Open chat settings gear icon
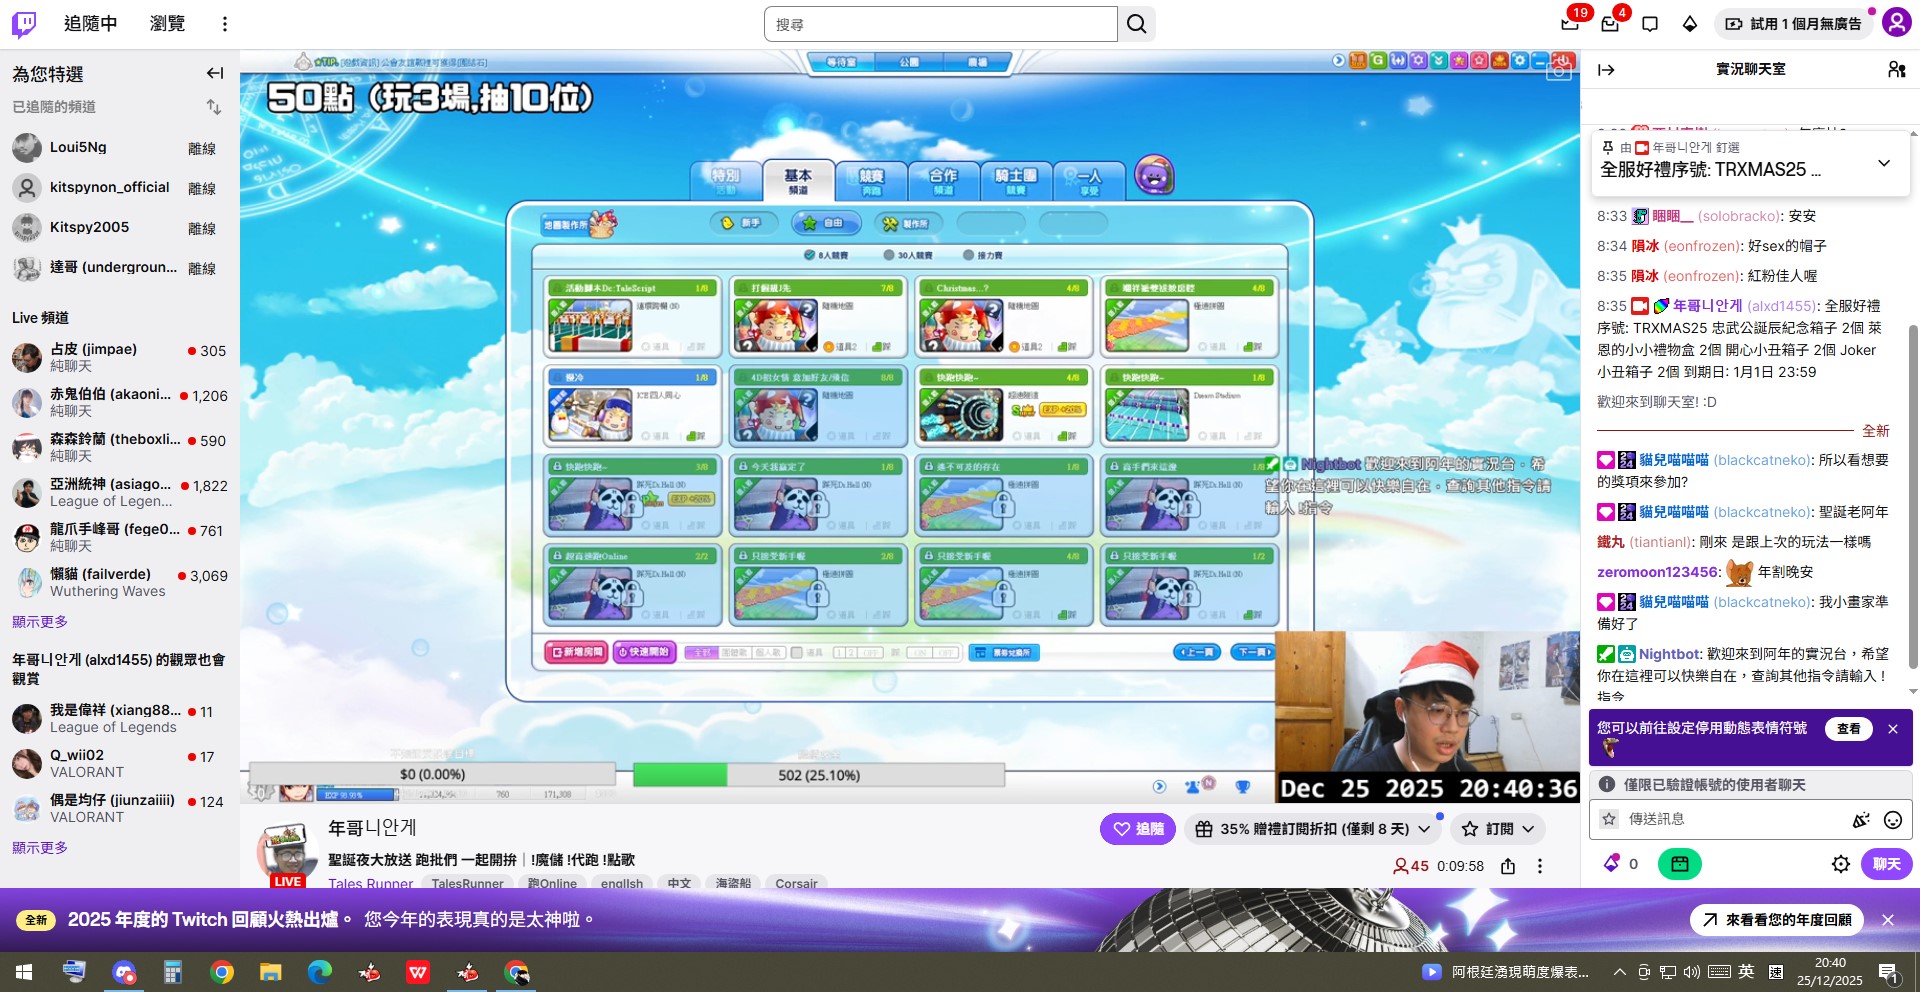1920x992 pixels. pyautogui.click(x=1840, y=864)
